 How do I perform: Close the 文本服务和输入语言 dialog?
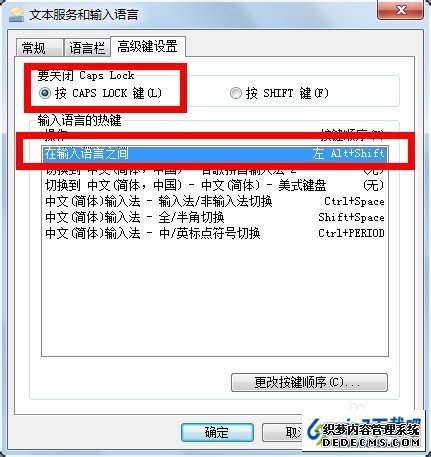tap(400, 10)
